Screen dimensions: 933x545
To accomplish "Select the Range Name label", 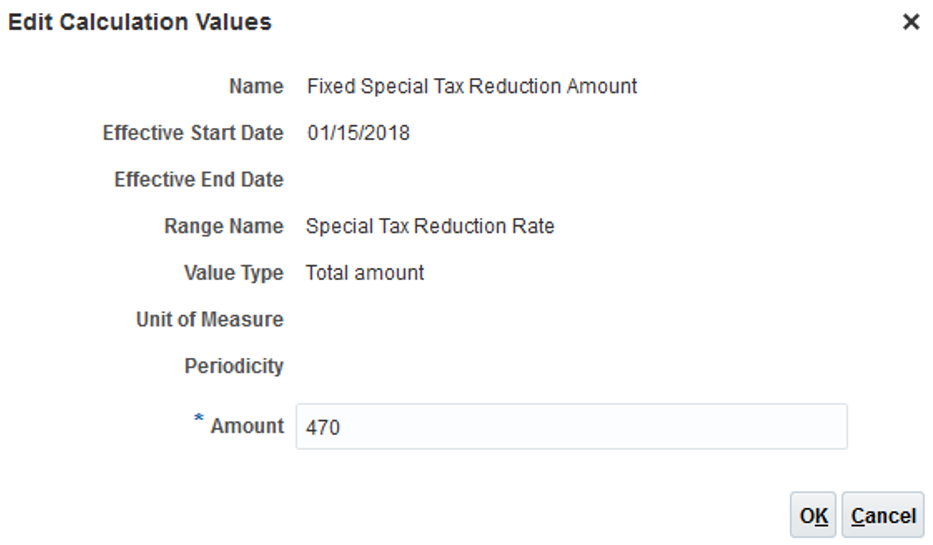I will click(x=224, y=227).
